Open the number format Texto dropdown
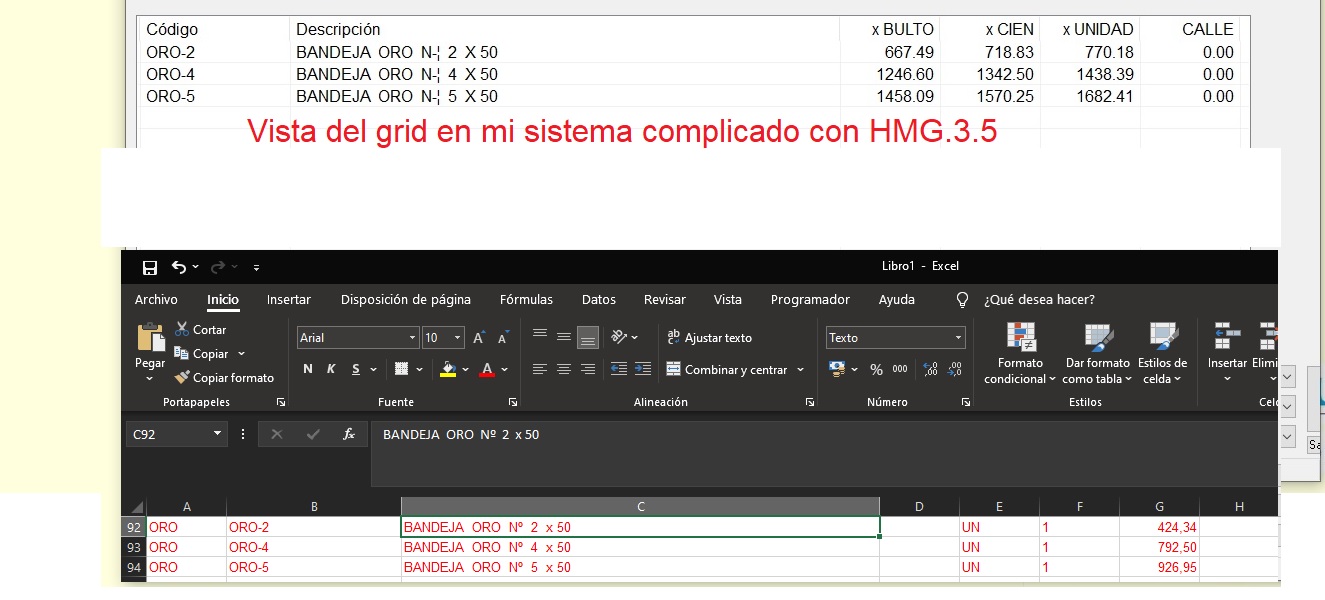1325x600 pixels. (959, 338)
